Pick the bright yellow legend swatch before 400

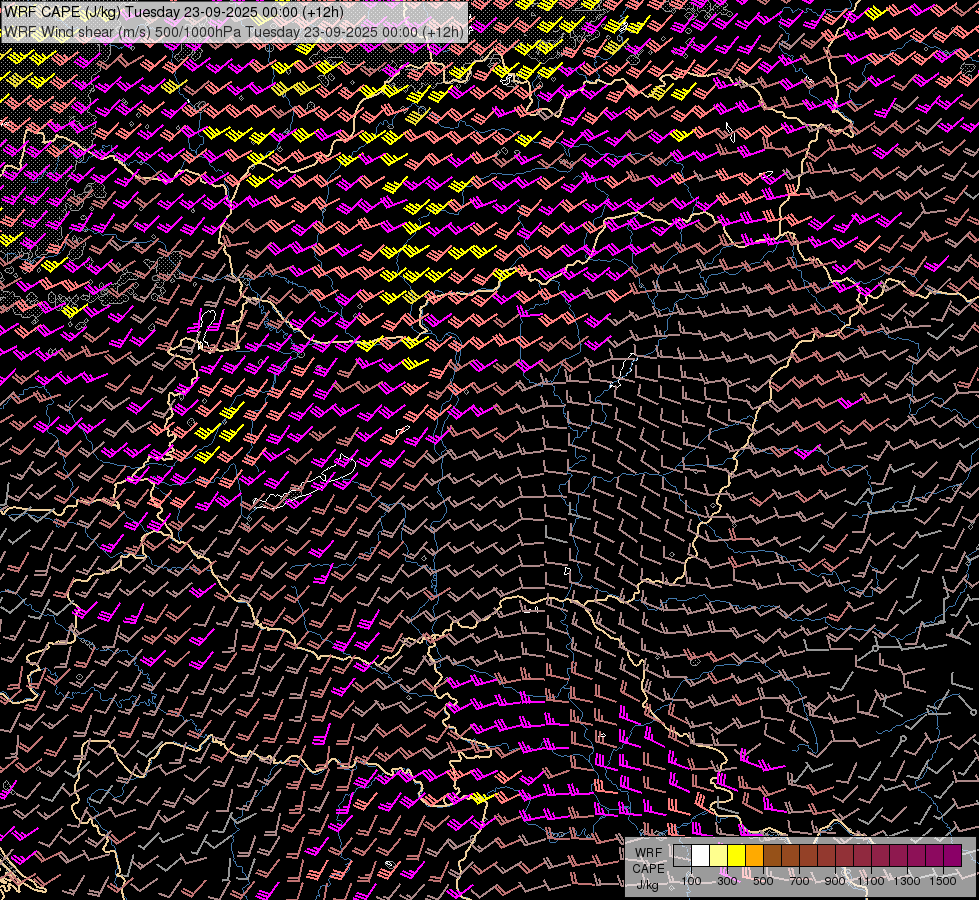point(737,856)
